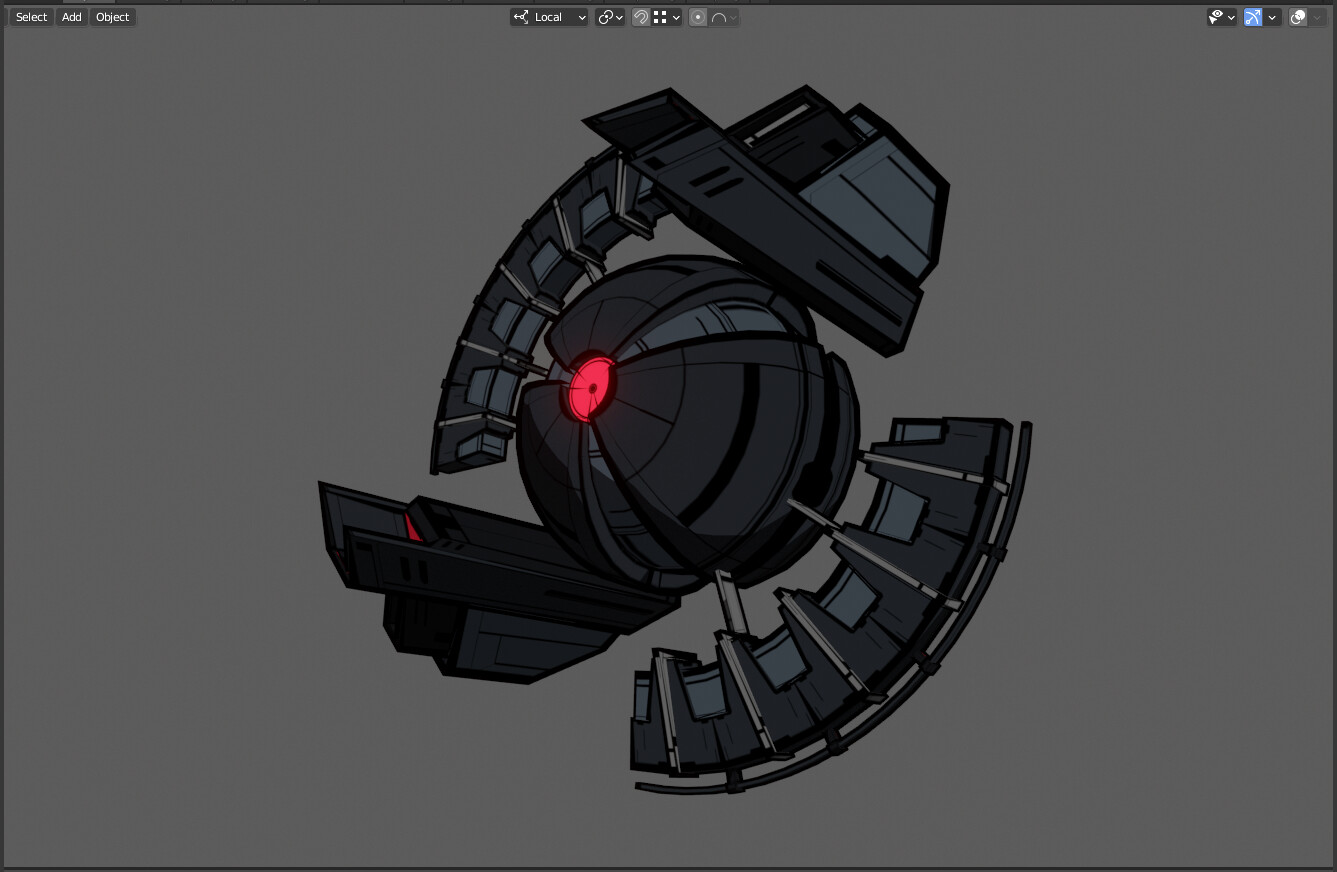The width and height of the screenshot is (1337, 872).
Task: Open the Select menu
Action: (x=30, y=17)
